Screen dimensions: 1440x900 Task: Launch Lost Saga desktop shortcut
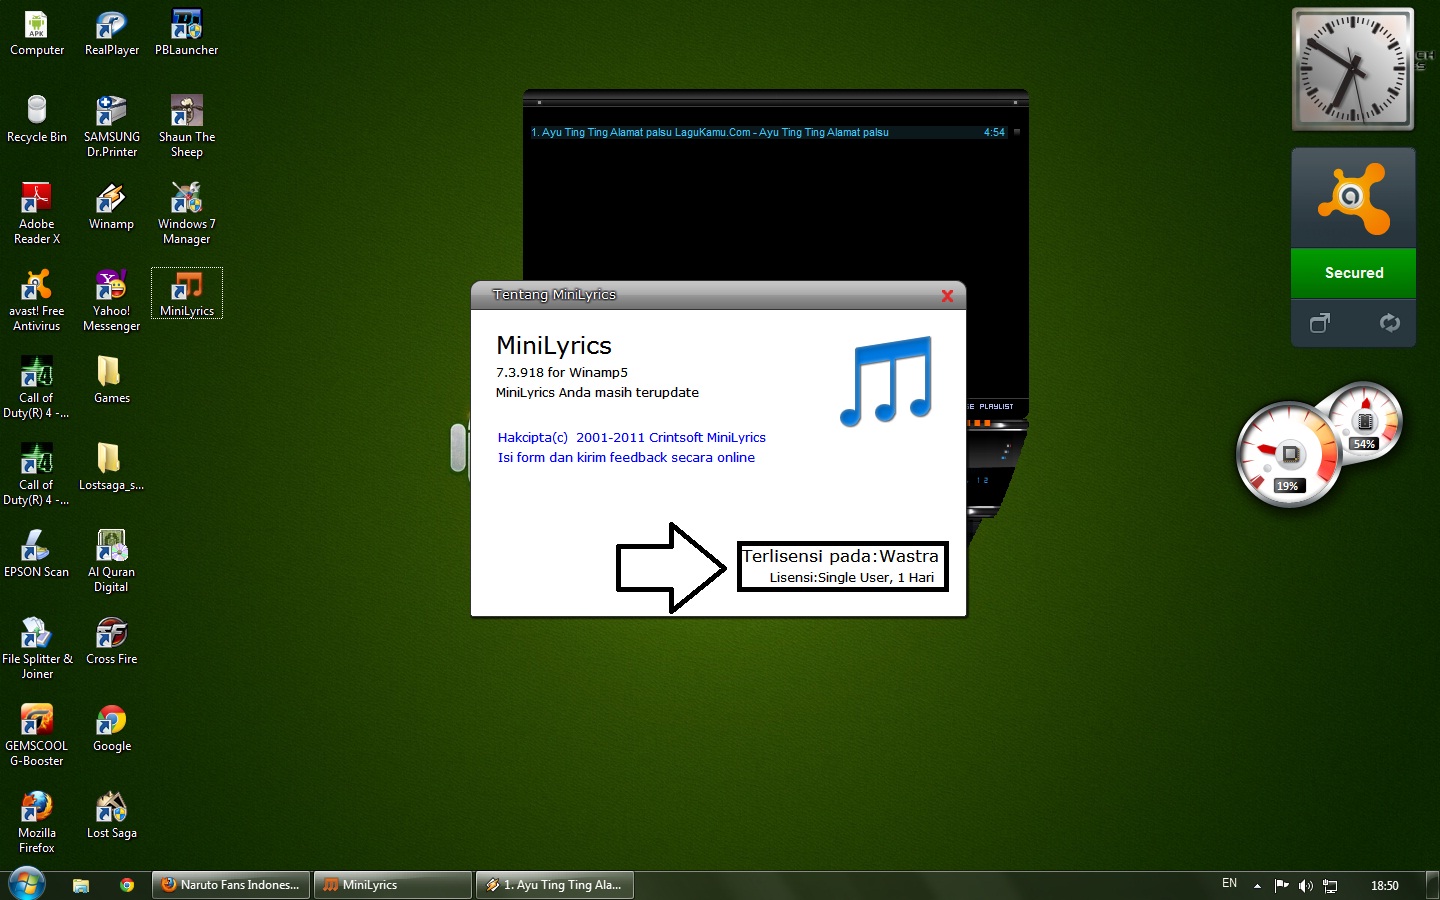coord(111,816)
